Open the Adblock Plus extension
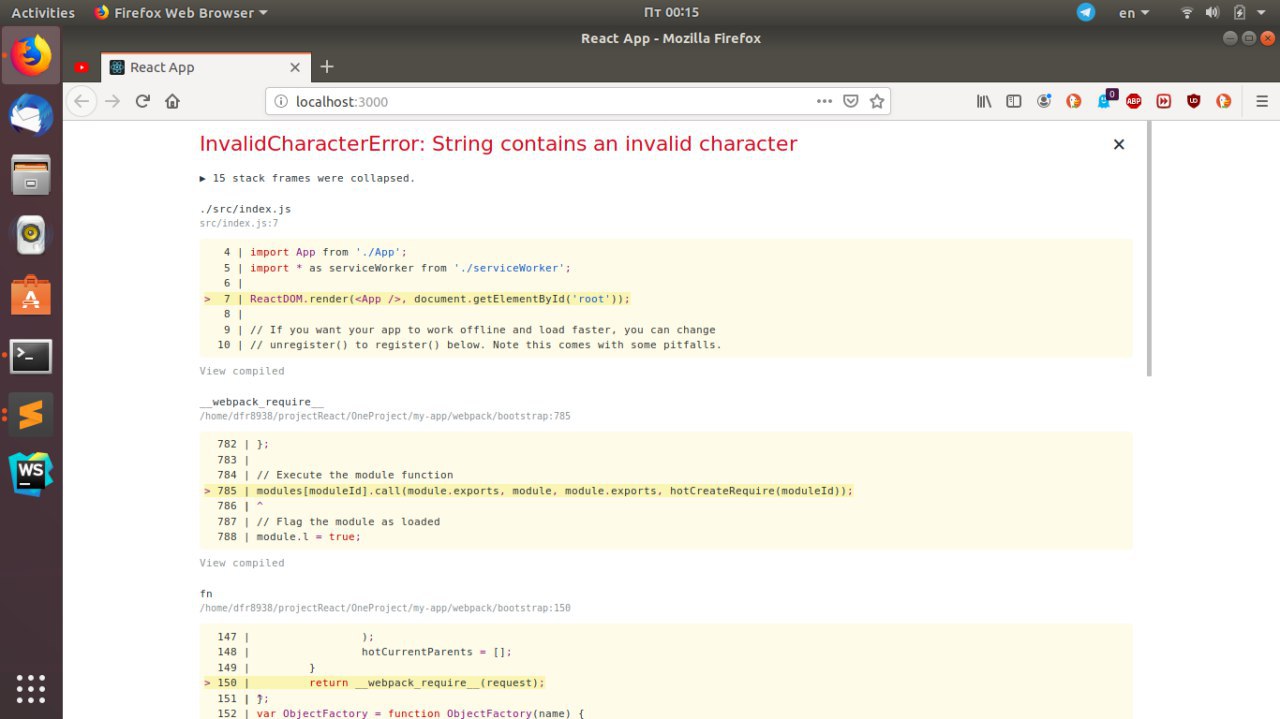 1134,101
